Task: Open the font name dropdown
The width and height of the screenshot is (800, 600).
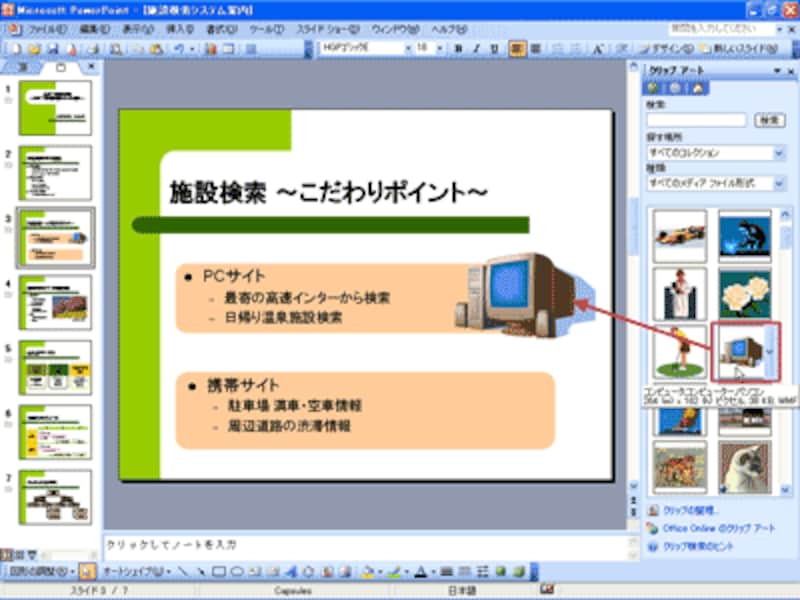Action: pyautogui.click(x=408, y=49)
